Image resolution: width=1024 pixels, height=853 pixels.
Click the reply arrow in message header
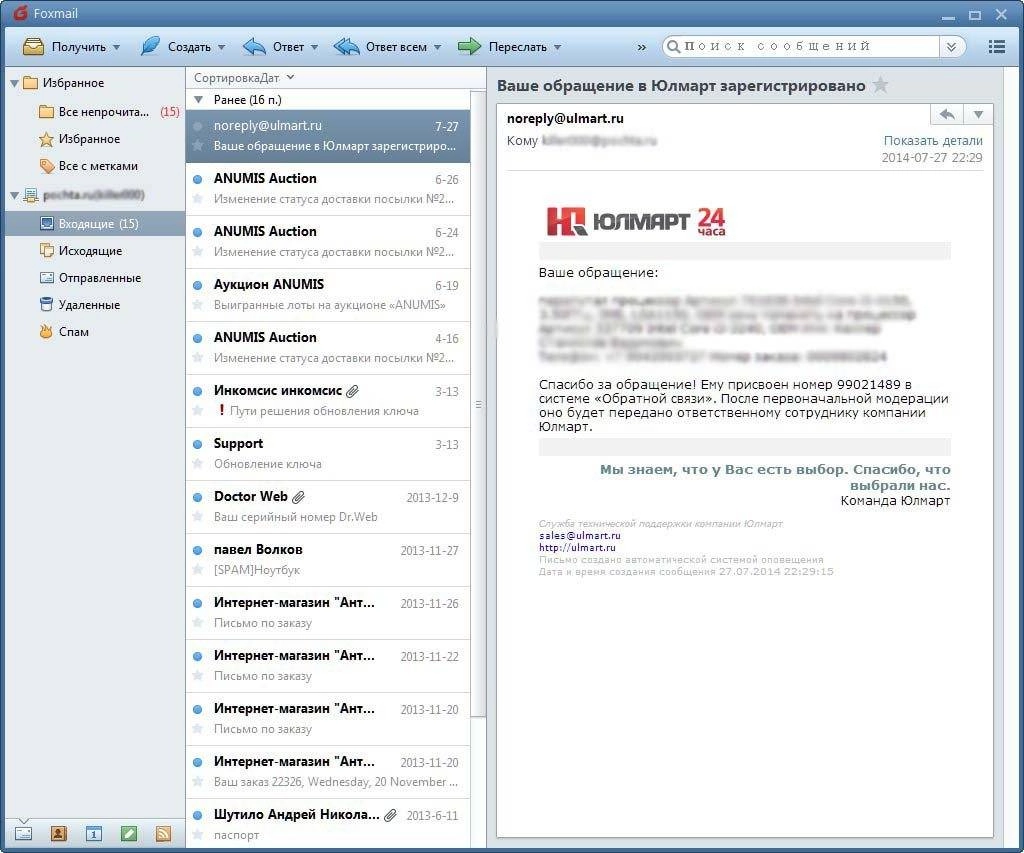pyautogui.click(x=947, y=114)
